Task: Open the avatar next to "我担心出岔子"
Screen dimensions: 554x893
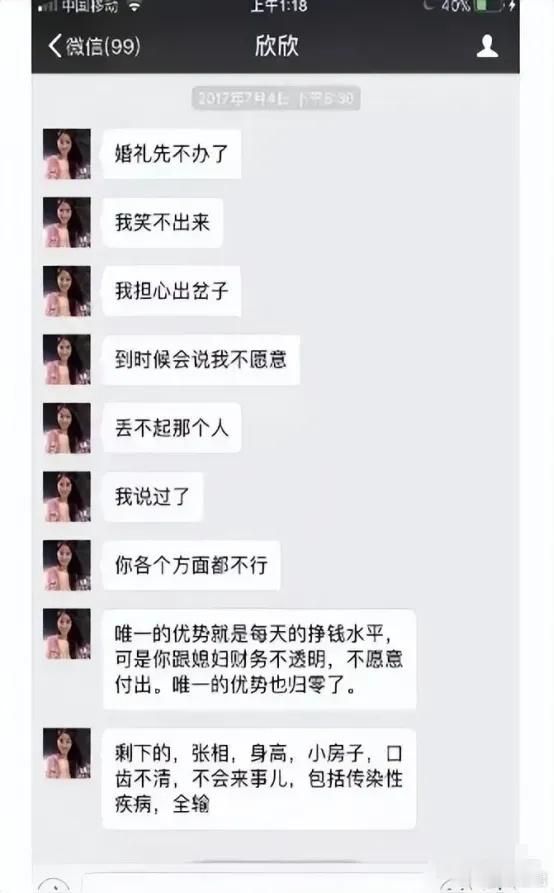Action: 67,291
